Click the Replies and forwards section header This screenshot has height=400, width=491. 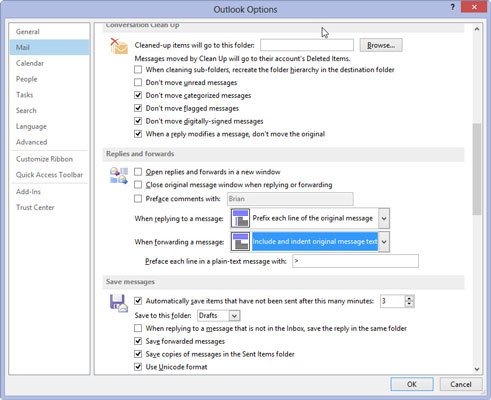click(x=283, y=154)
